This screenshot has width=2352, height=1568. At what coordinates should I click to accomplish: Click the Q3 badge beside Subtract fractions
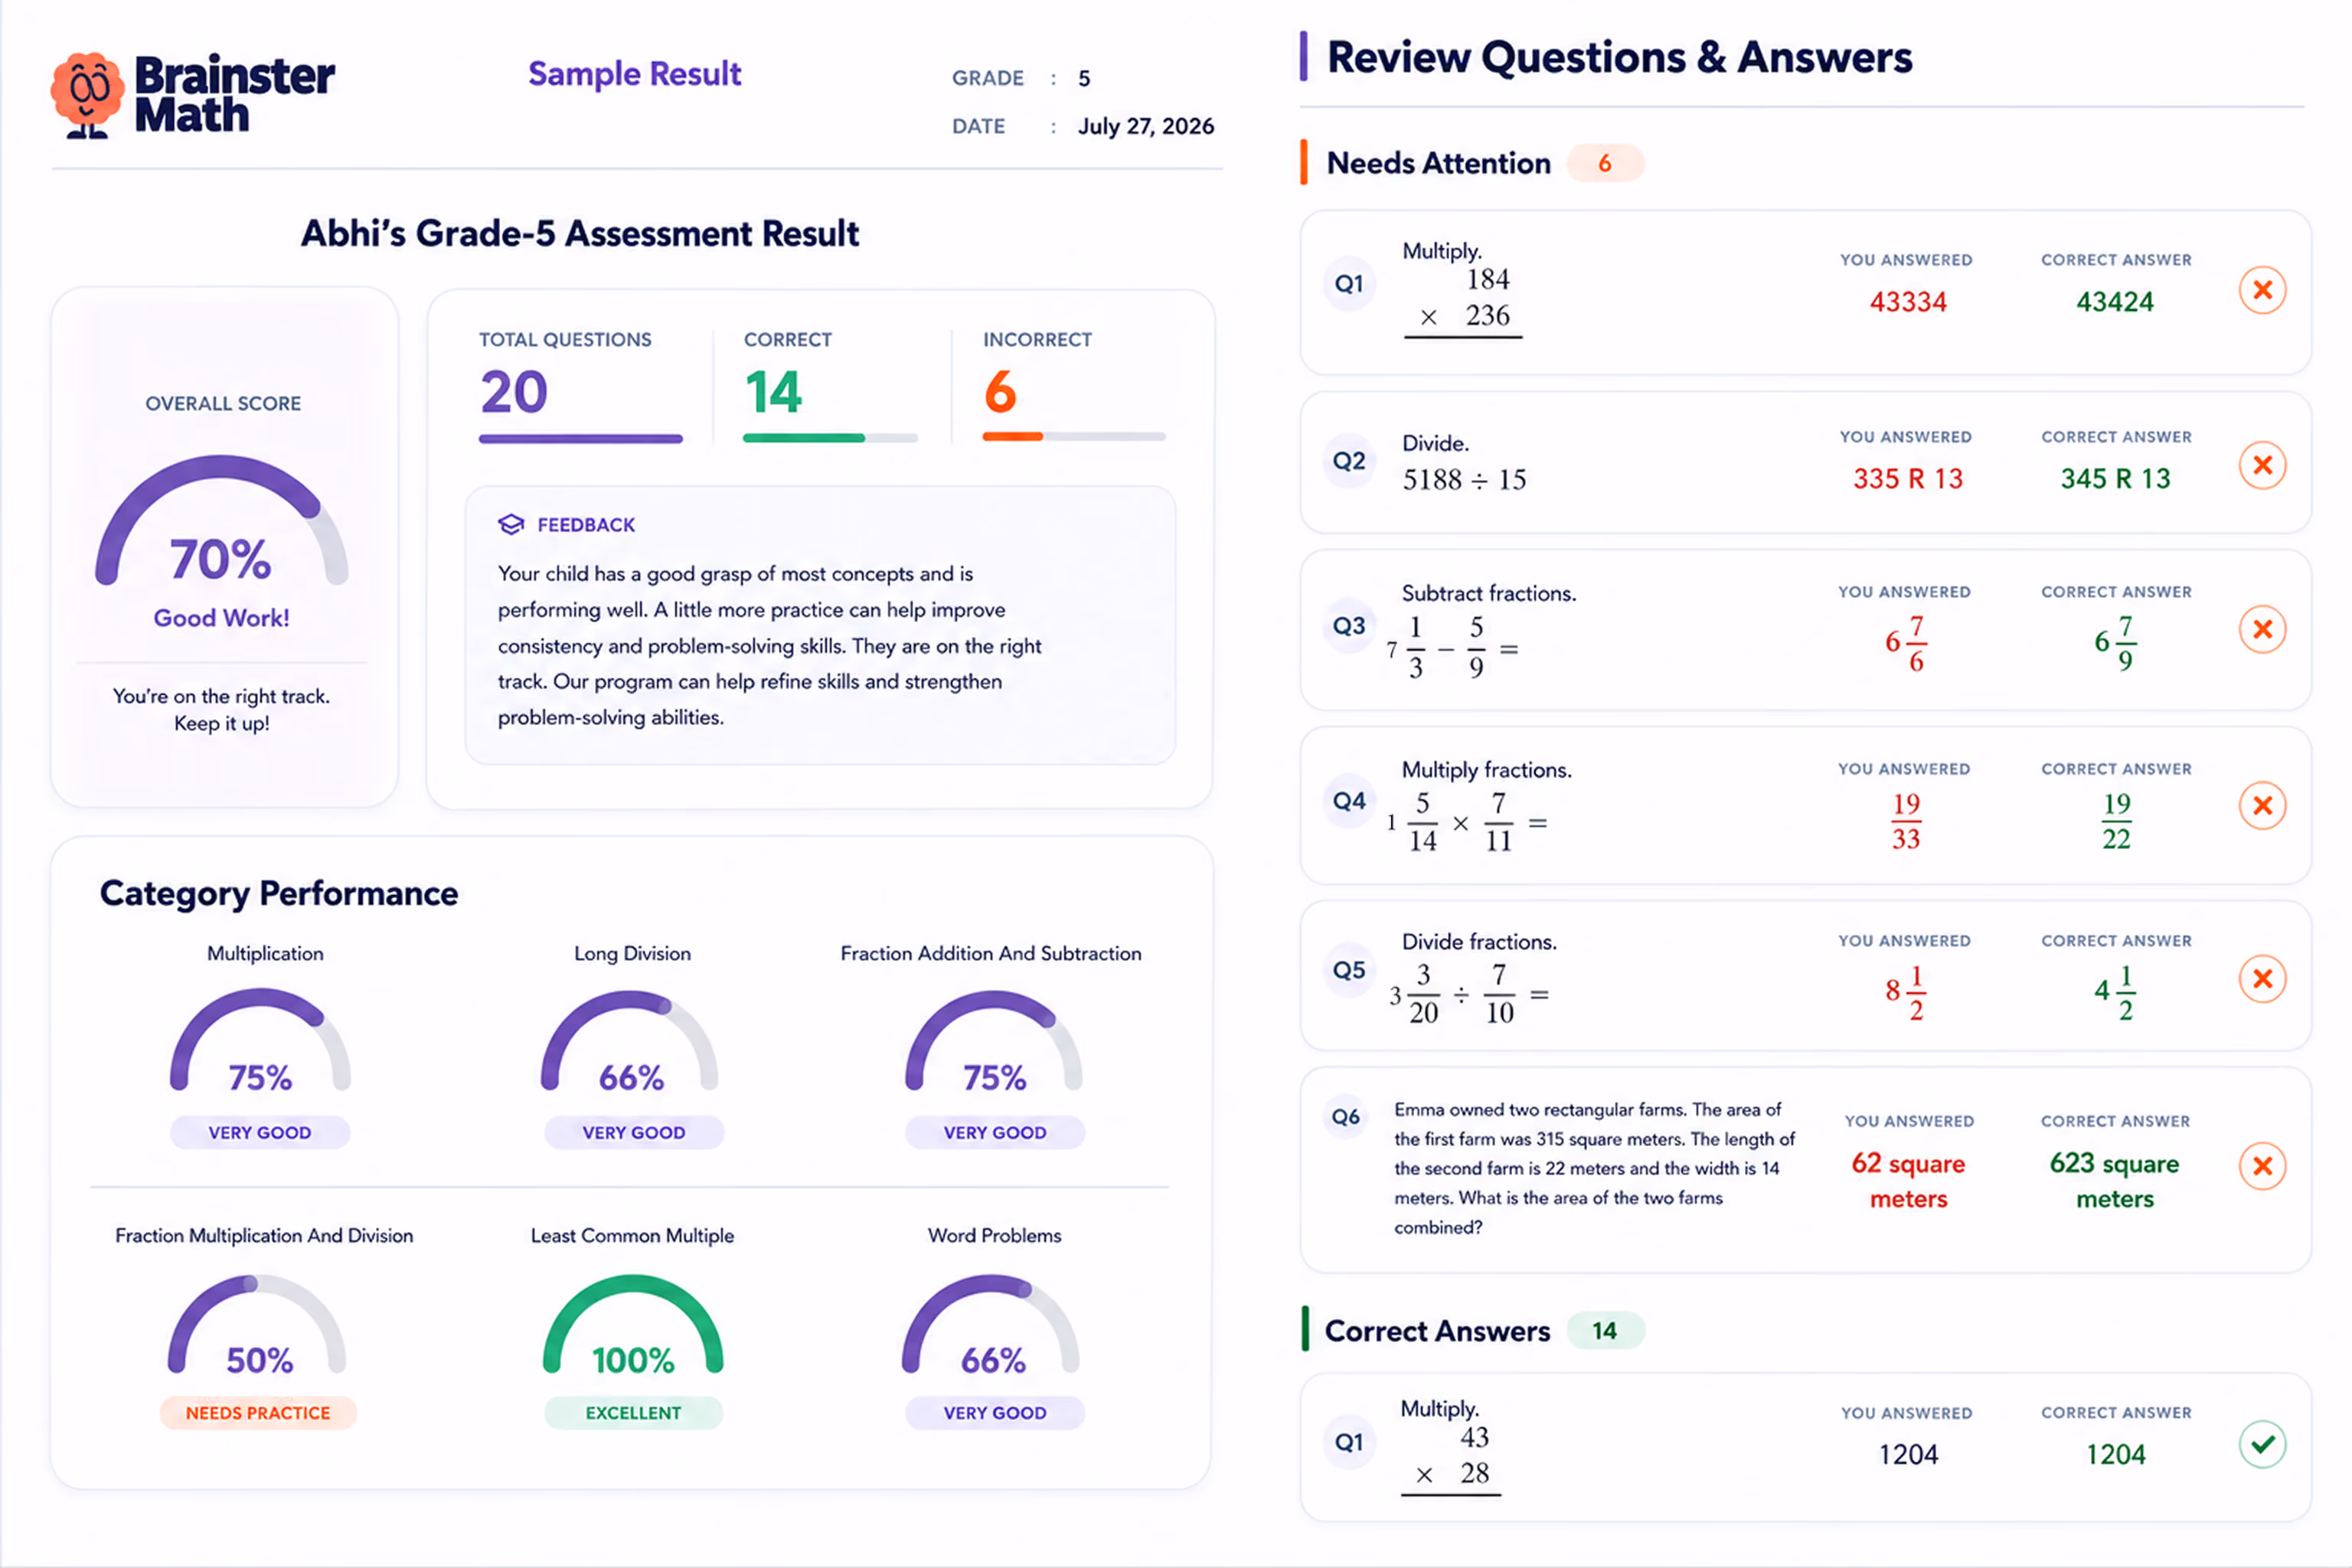[x=1349, y=626]
